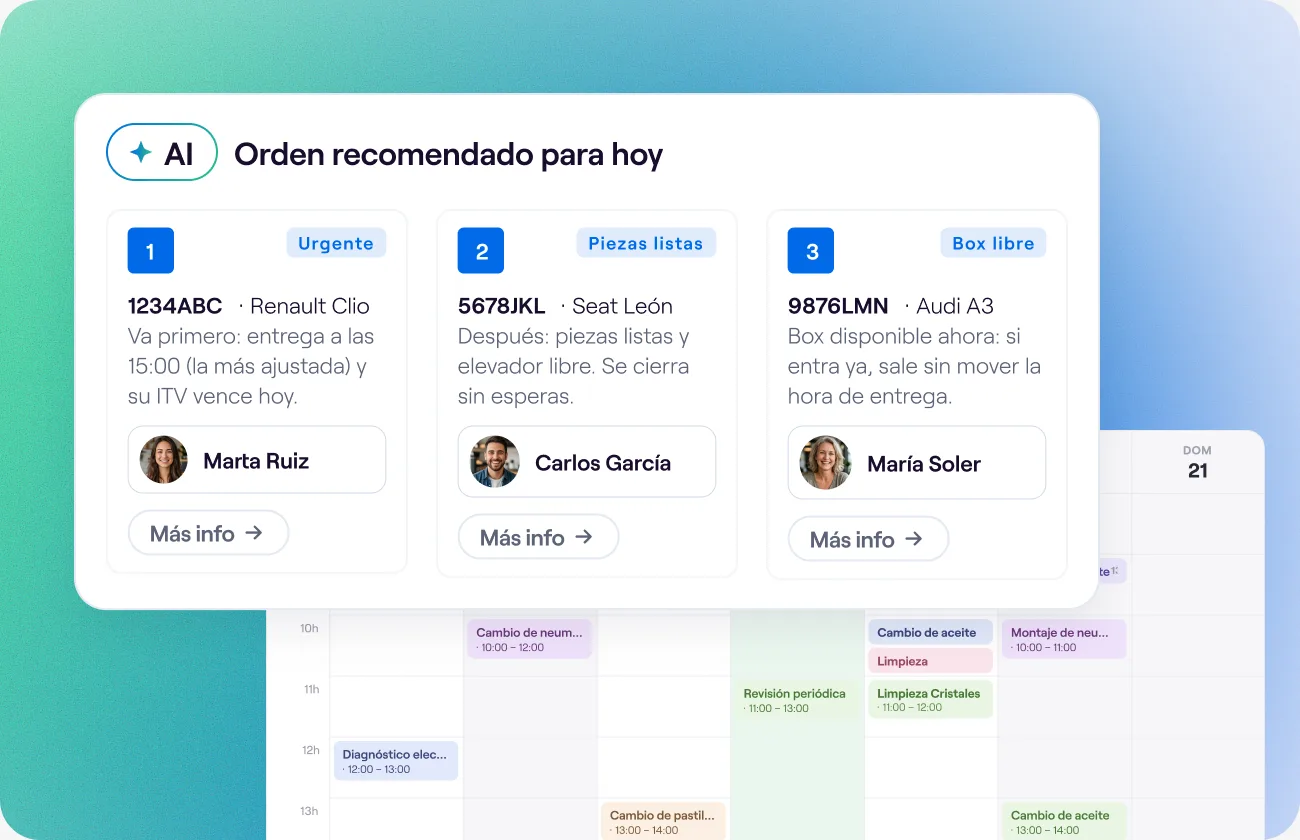Click the Audi A3 model text
Viewport: 1300px width, 840px height.
pos(955,306)
